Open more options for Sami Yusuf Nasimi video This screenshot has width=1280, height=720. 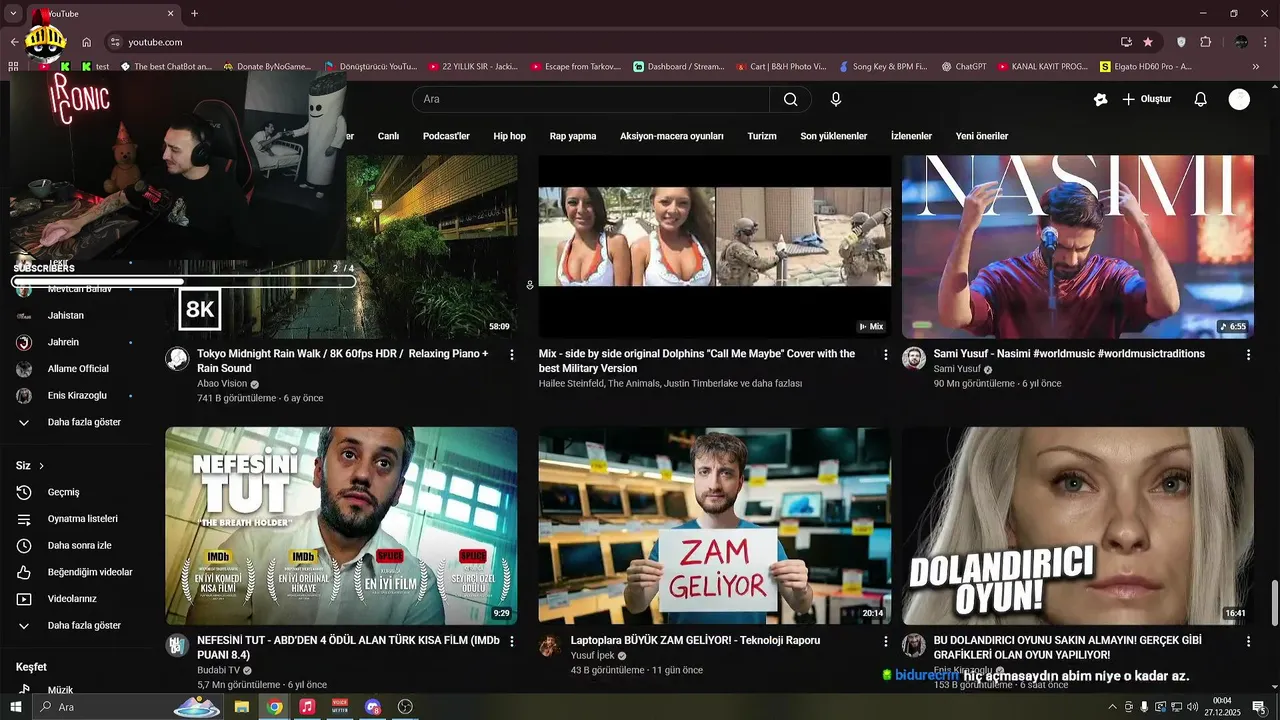tap(1248, 354)
